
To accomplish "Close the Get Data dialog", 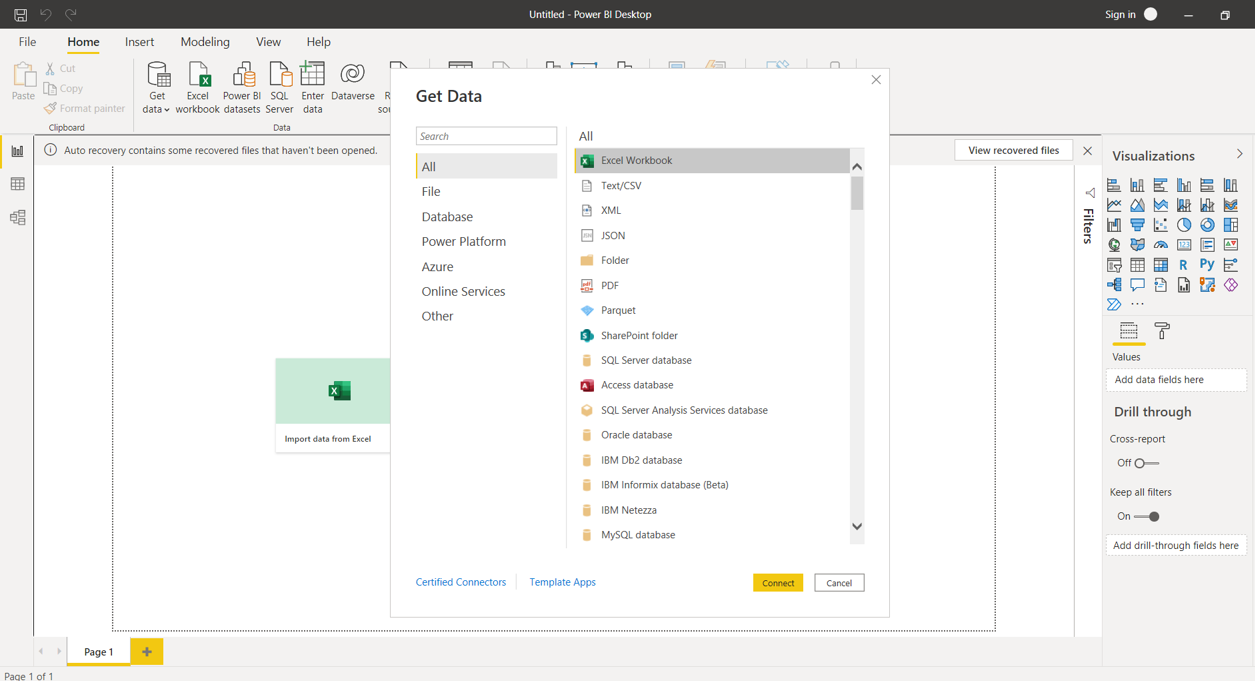I will [x=876, y=80].
